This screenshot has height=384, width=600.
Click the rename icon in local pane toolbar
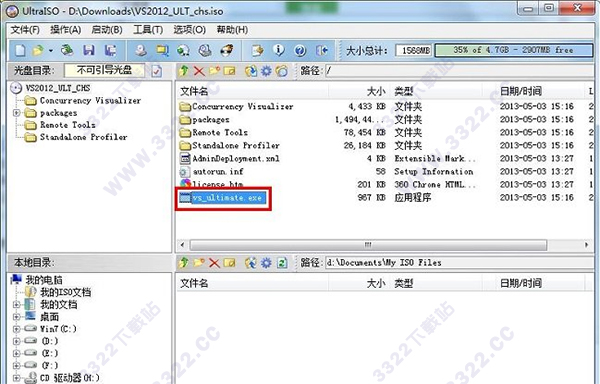click(230, 263)
